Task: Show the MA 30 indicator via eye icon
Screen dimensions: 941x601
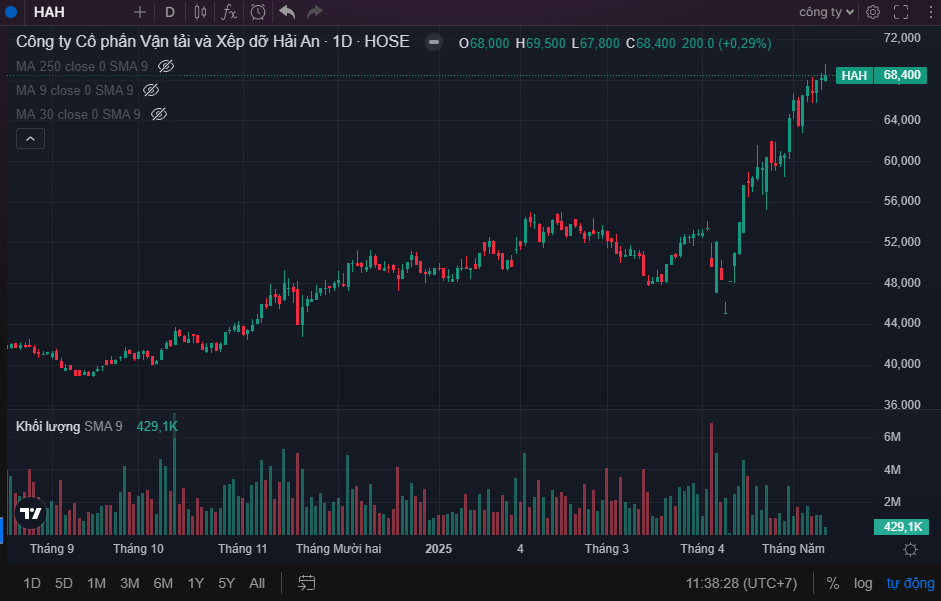Action: pos(158,114)
